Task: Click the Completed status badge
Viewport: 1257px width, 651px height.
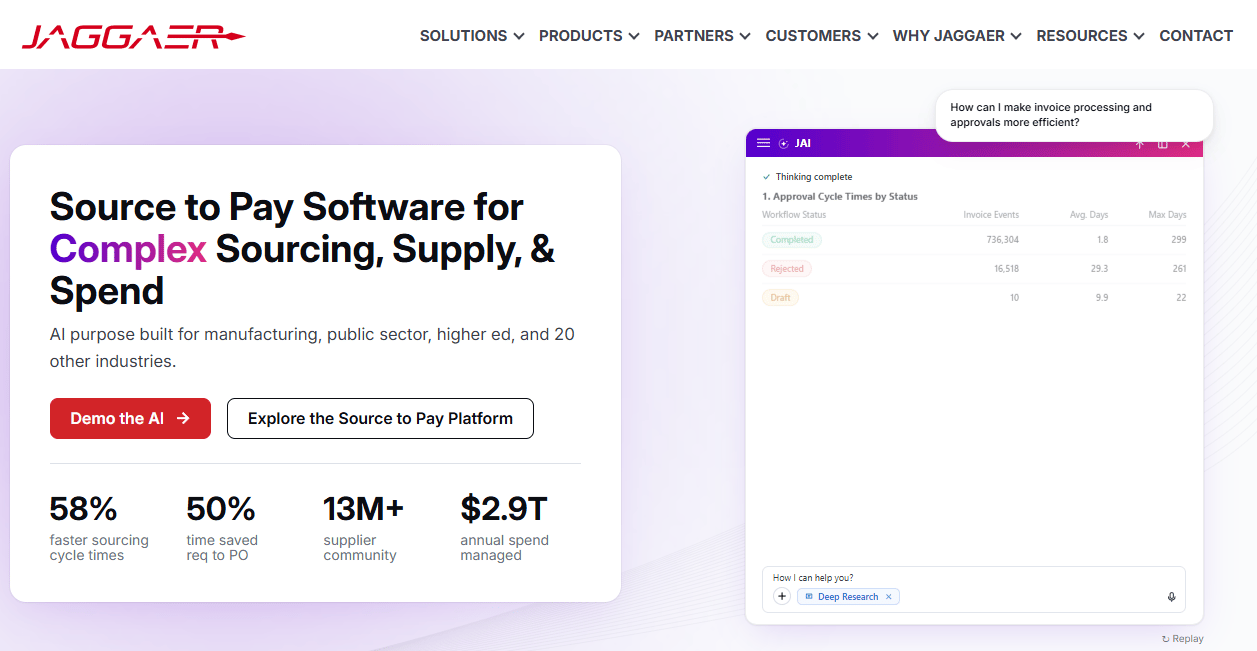Action: [792, 240]
